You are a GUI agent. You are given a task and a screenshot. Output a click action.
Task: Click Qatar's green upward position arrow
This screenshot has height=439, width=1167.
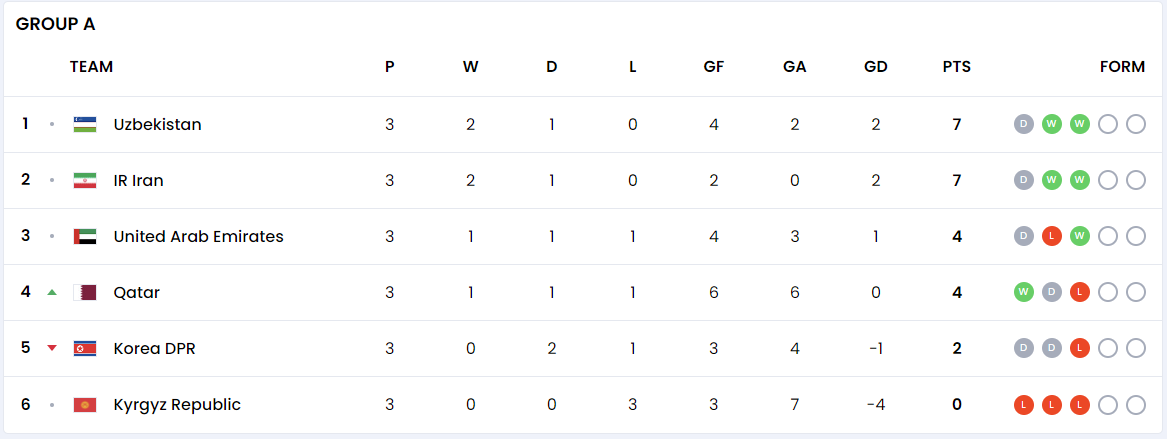(51, 292)
